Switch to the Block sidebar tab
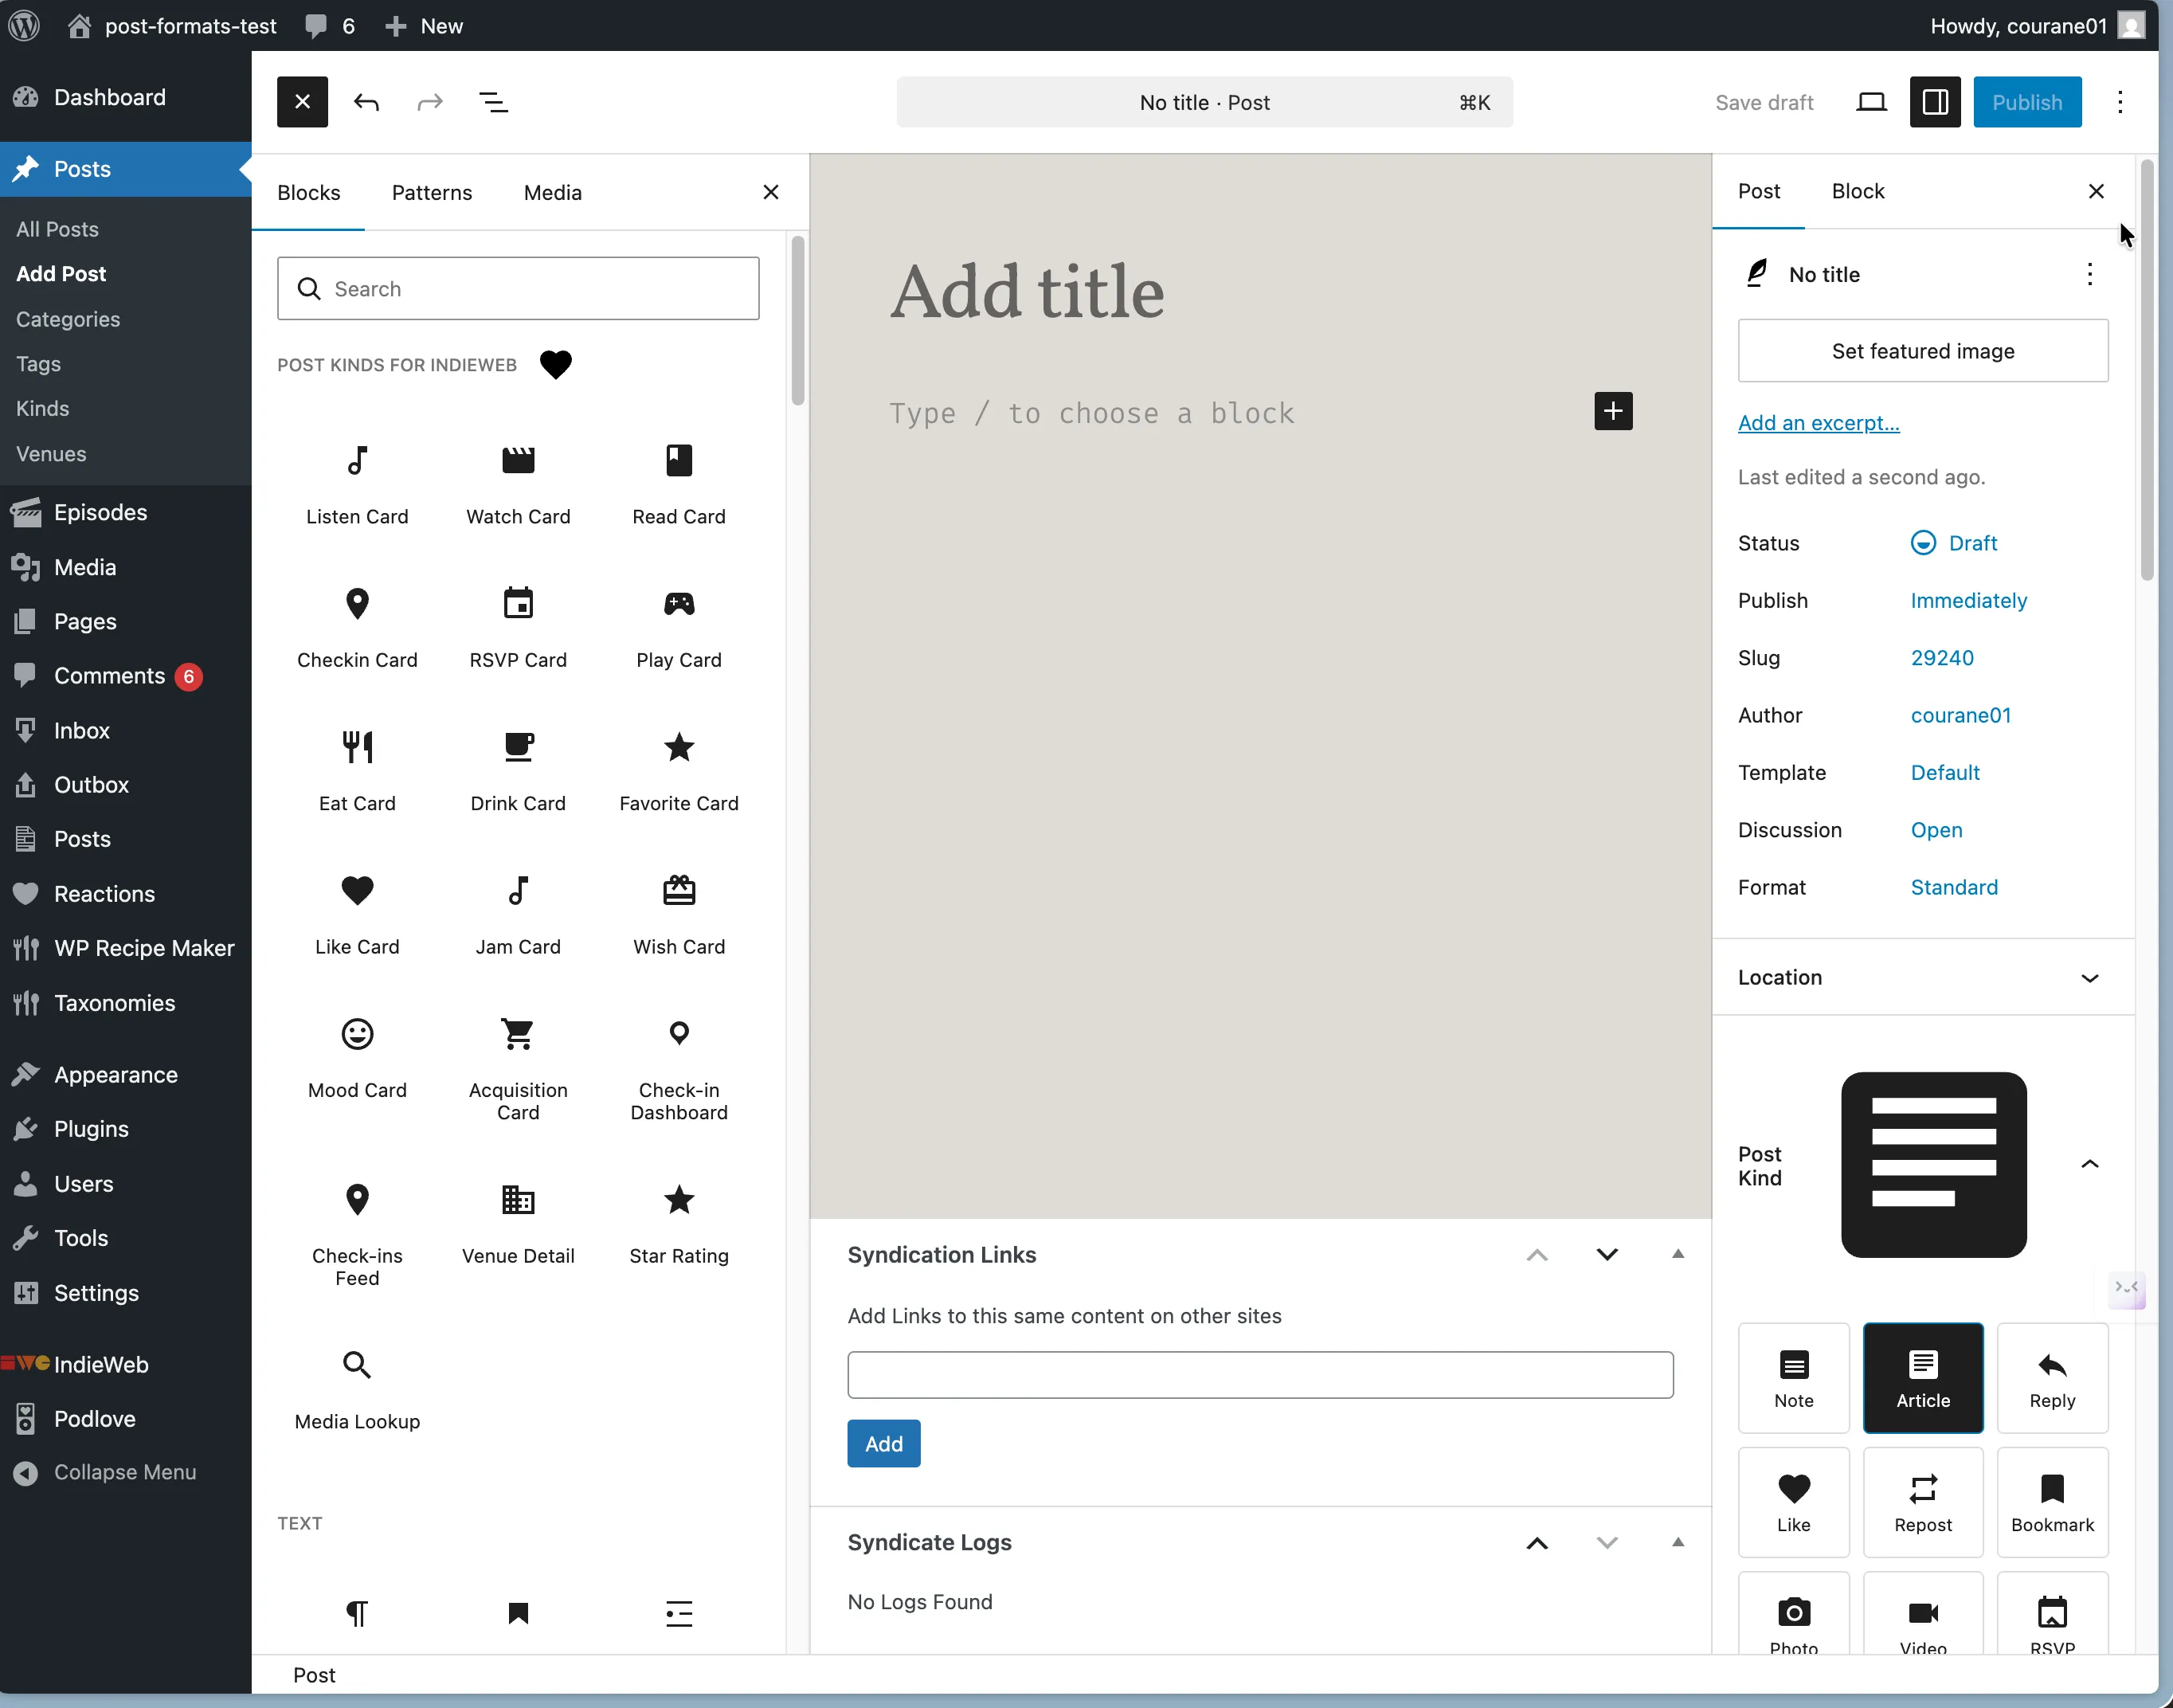 pyautogui.click(x=1857, y=191)
